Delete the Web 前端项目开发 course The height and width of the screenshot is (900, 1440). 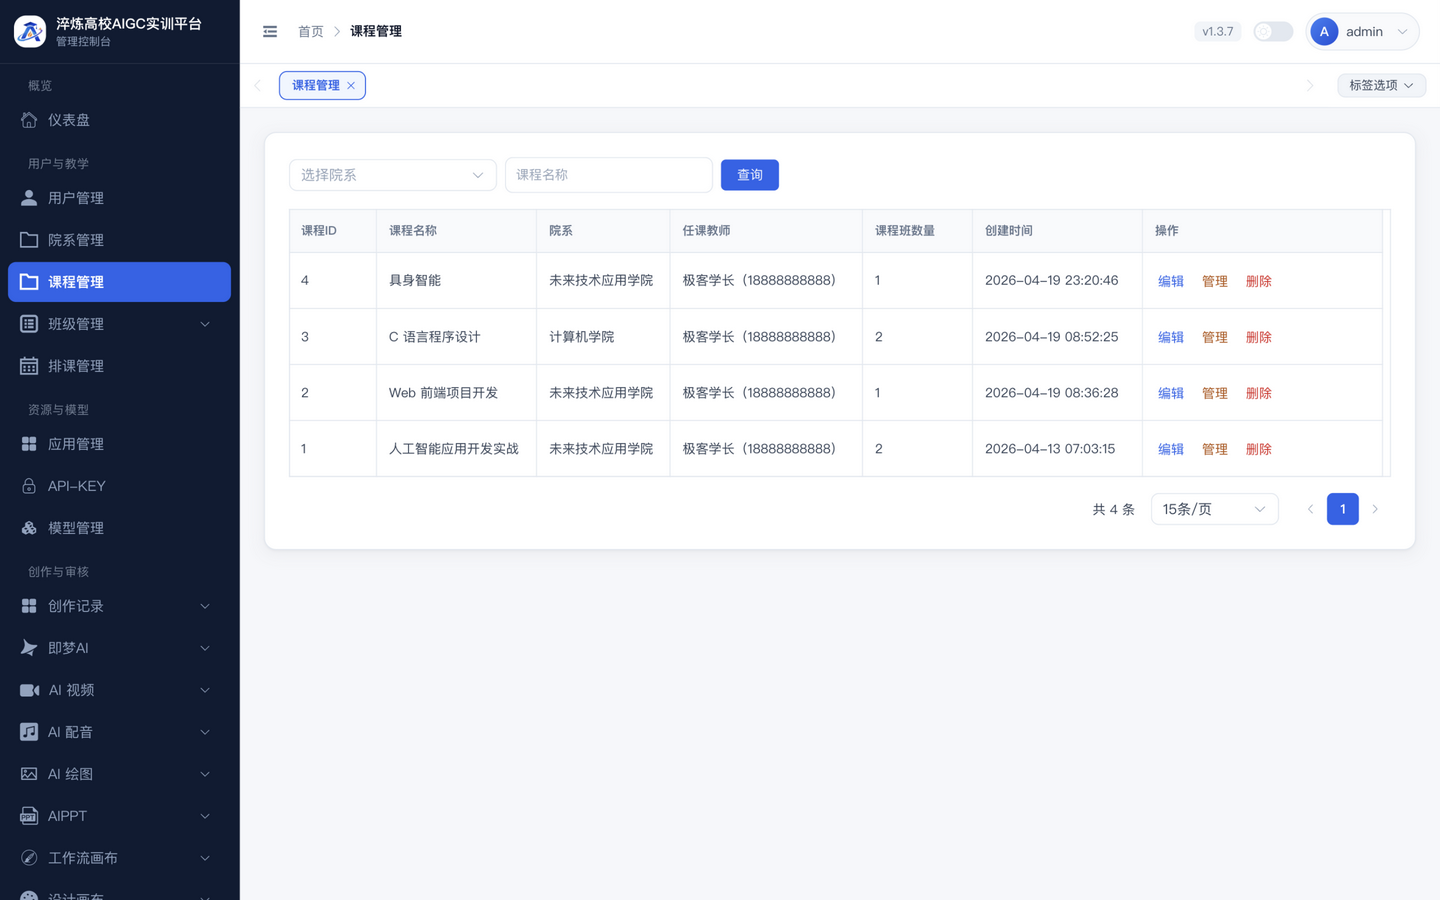pyautogui.click(x=1259, y=393)
